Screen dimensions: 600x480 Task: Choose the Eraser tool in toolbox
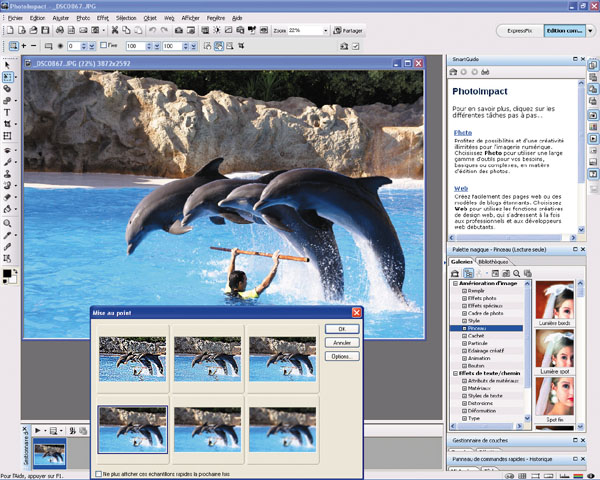point(8,197)
